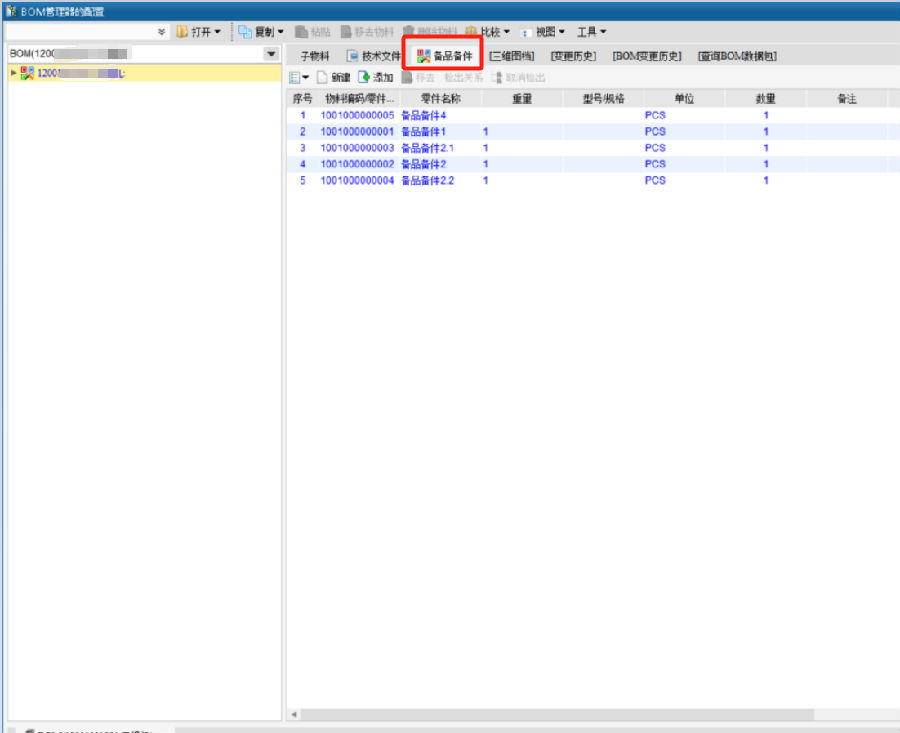
Task: Click the horizontal scrollbar thumb
Action: tap(557, 714)
